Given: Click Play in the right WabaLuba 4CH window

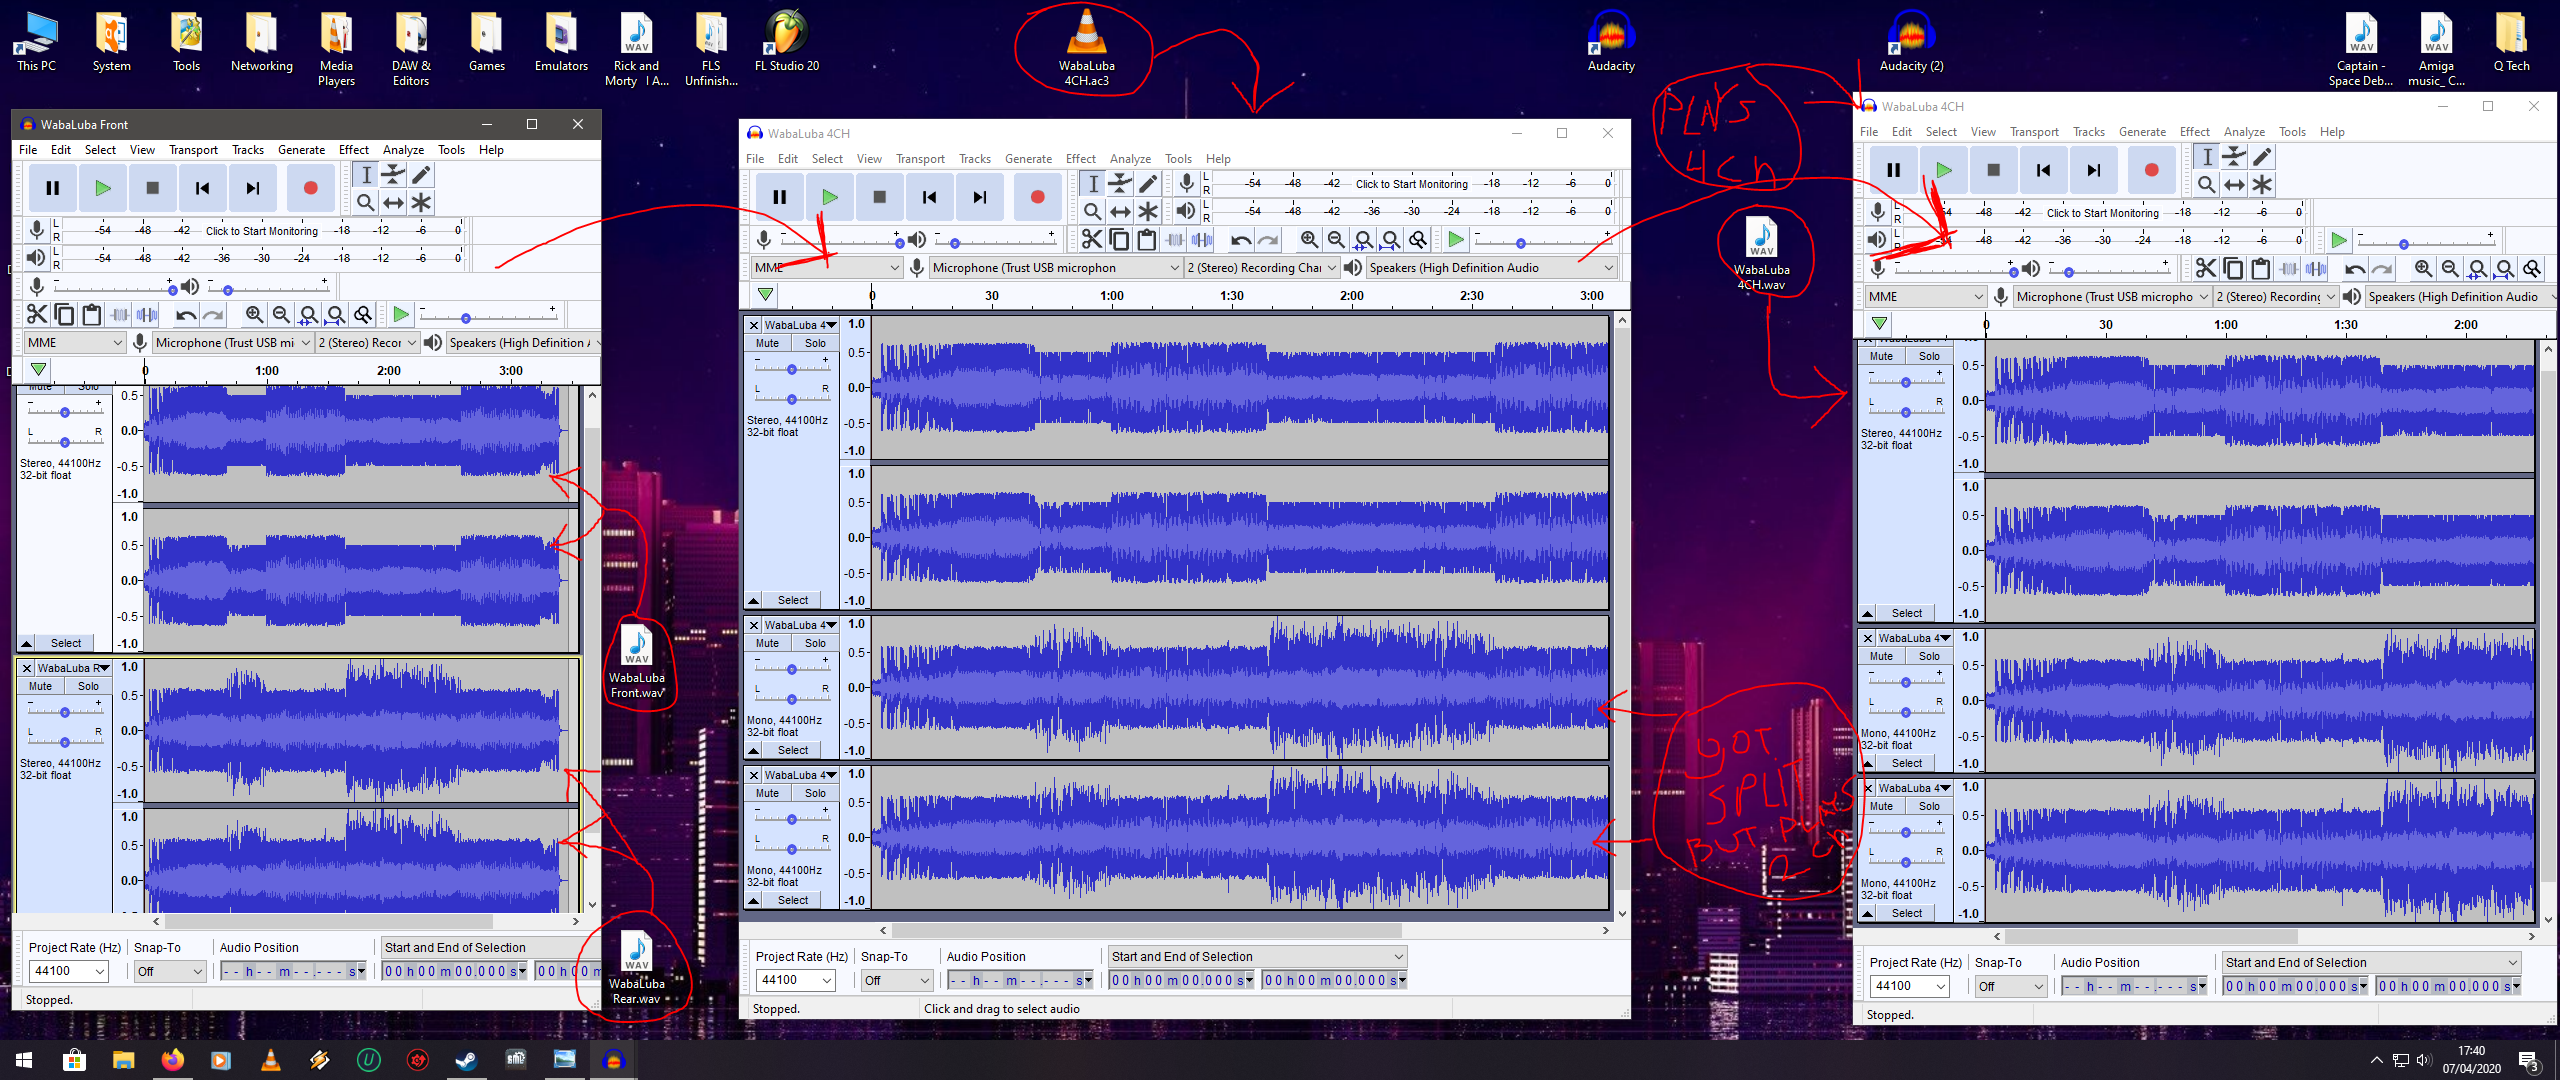Looking at the screenshot, I should click(1943, 170).
